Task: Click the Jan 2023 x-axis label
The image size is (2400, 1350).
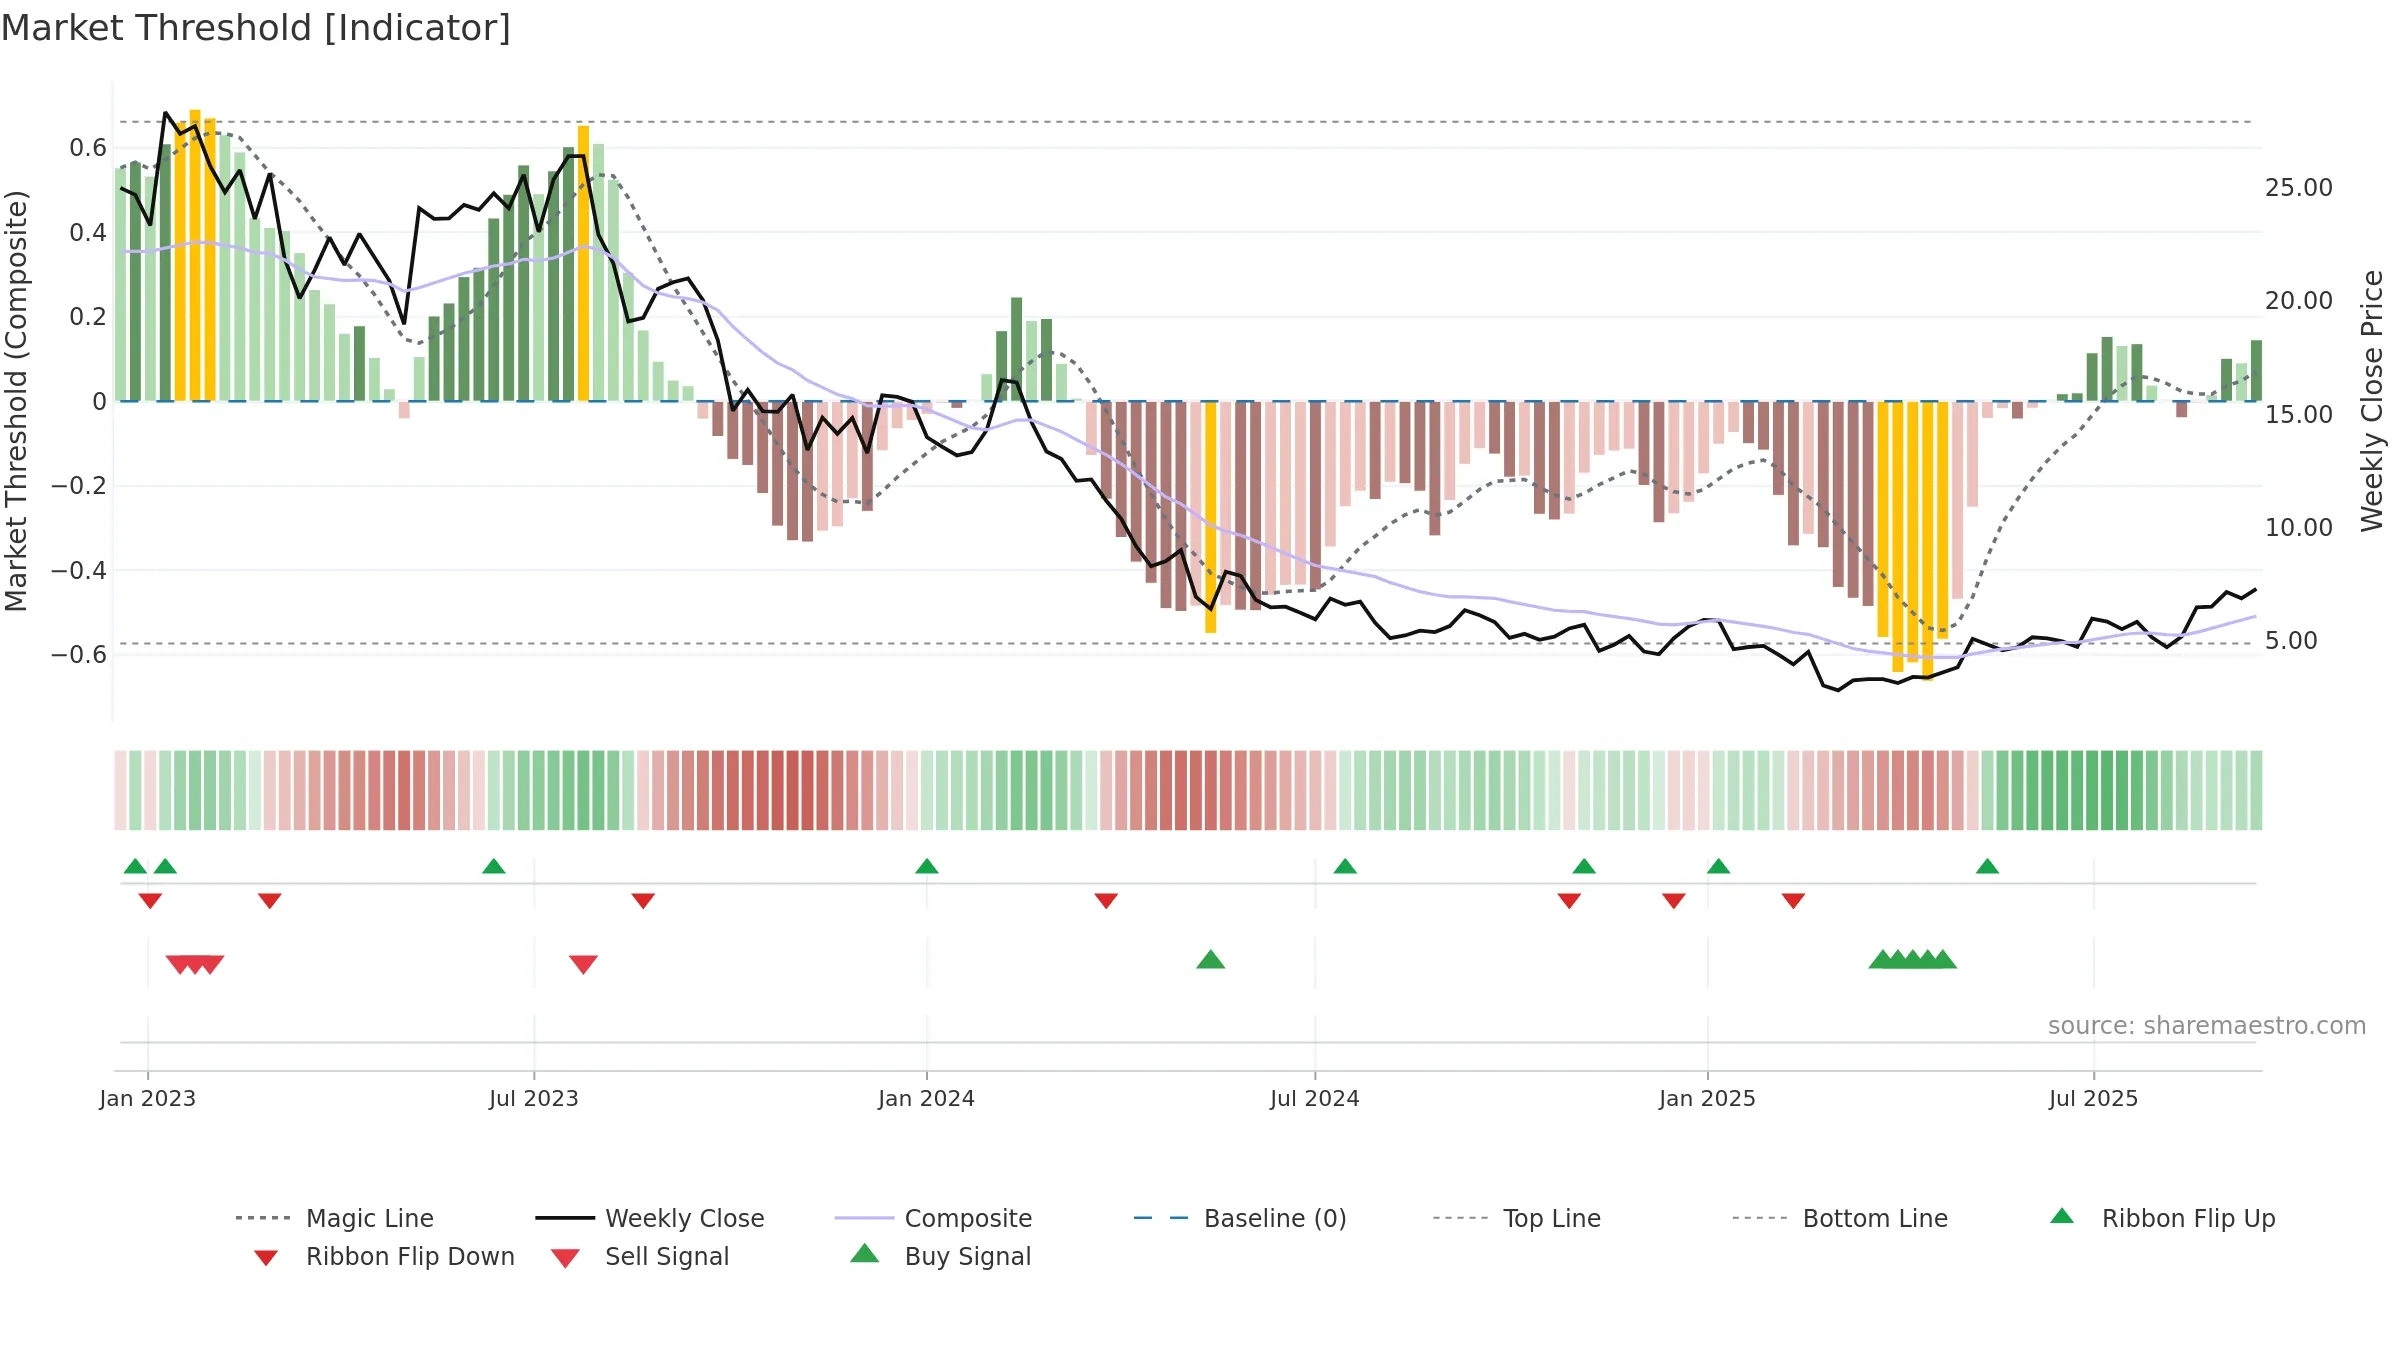Action: pyautogui.click(x=148, y=1098)
